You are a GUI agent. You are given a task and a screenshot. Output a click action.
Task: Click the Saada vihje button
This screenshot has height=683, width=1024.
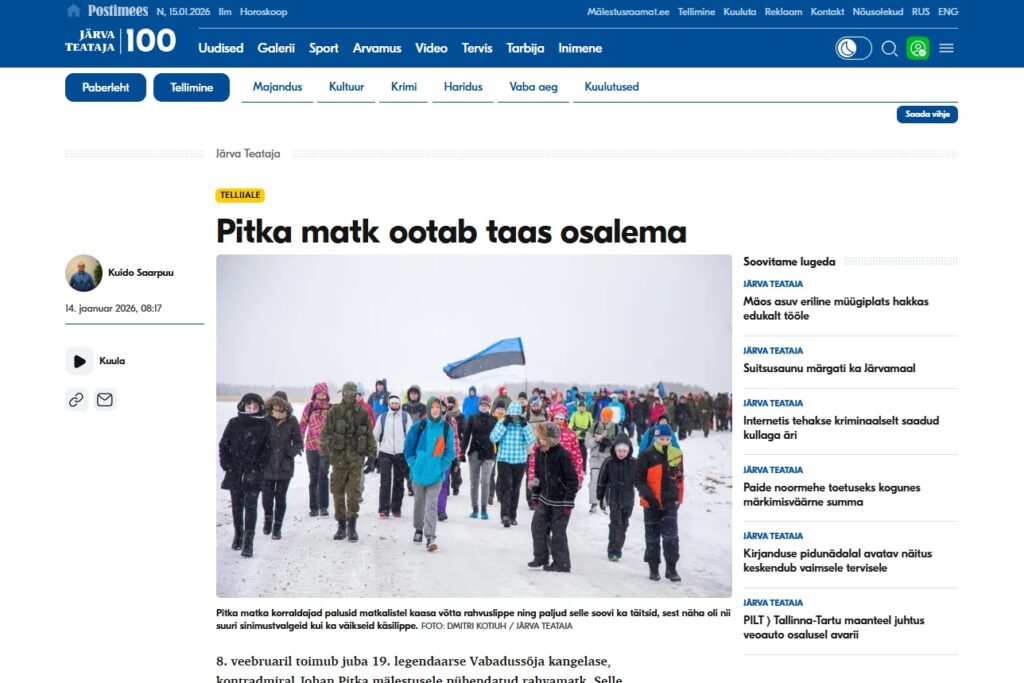(926, 115)
